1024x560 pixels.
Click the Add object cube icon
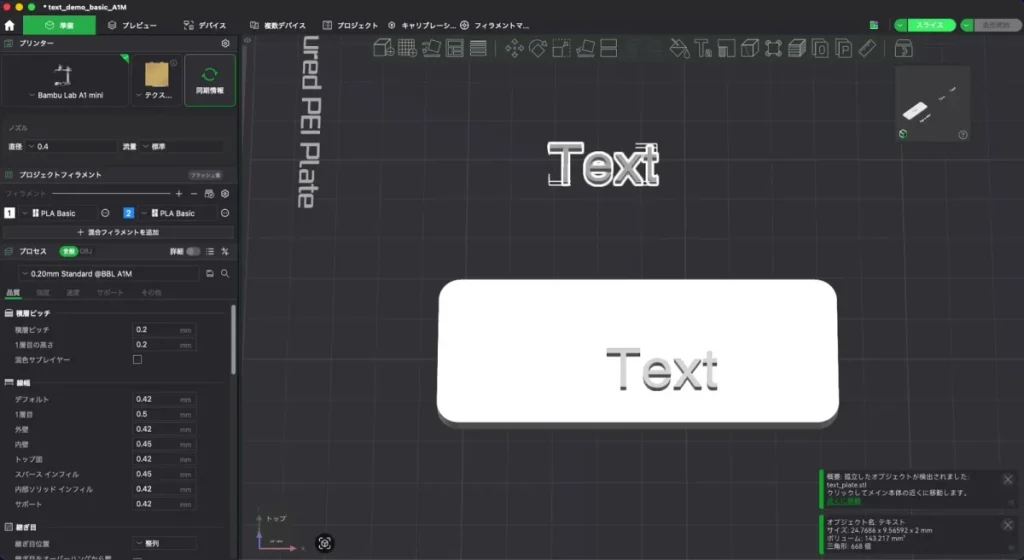tap(383, 48)
